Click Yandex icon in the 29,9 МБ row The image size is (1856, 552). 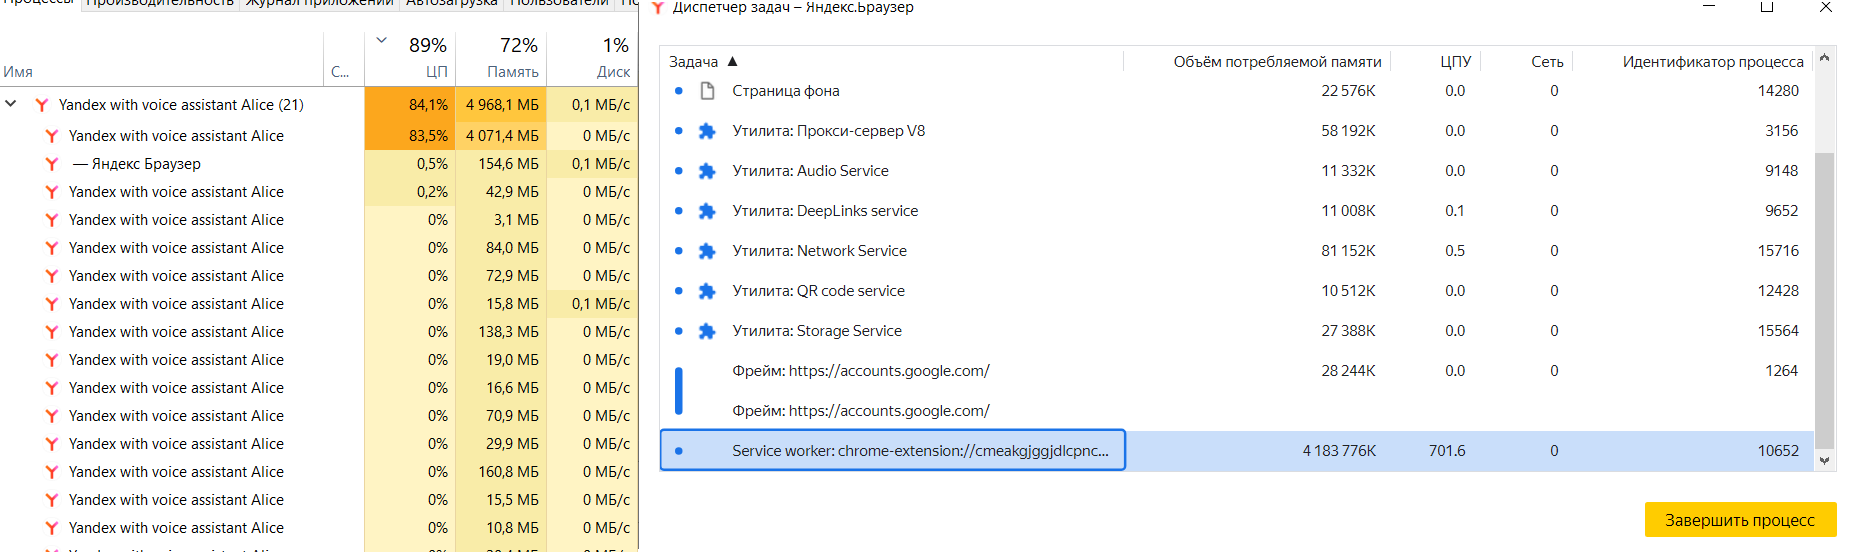coord(52,444)
